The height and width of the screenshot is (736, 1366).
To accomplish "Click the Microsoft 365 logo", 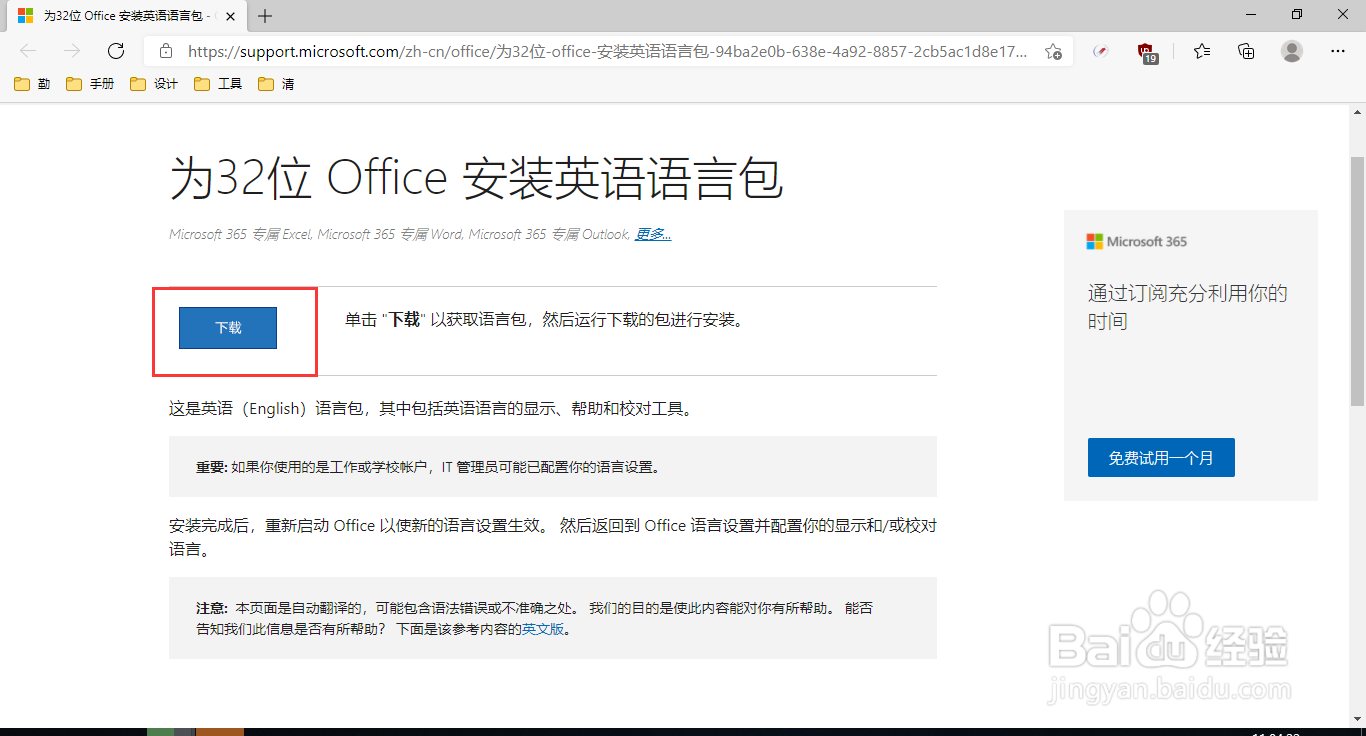I will coord(1137,241).
